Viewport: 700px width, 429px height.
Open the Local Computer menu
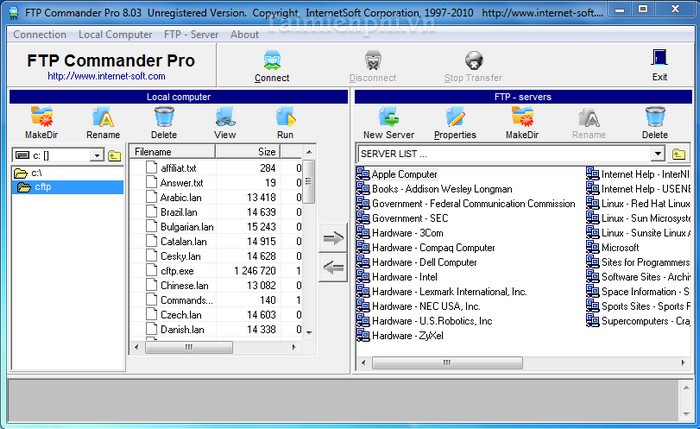pyautogui.click(x=115, y=34)
